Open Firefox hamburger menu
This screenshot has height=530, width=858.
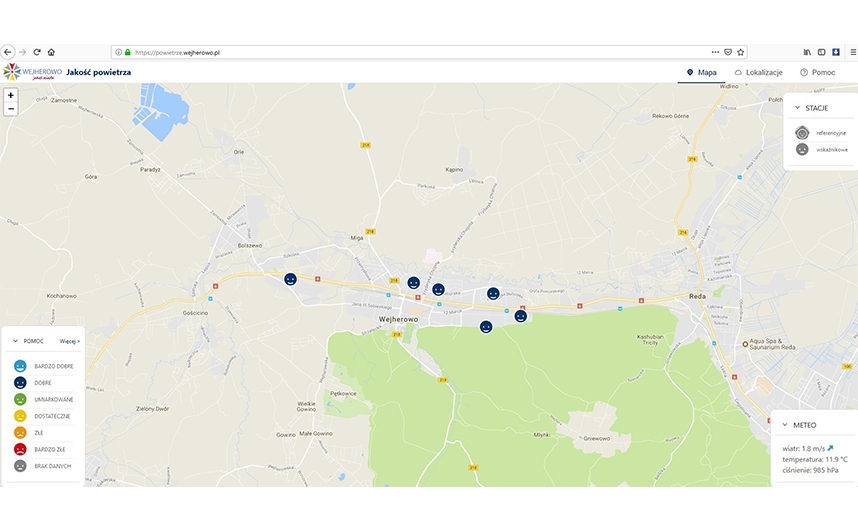pyautogui.click(x=852, y=52)
